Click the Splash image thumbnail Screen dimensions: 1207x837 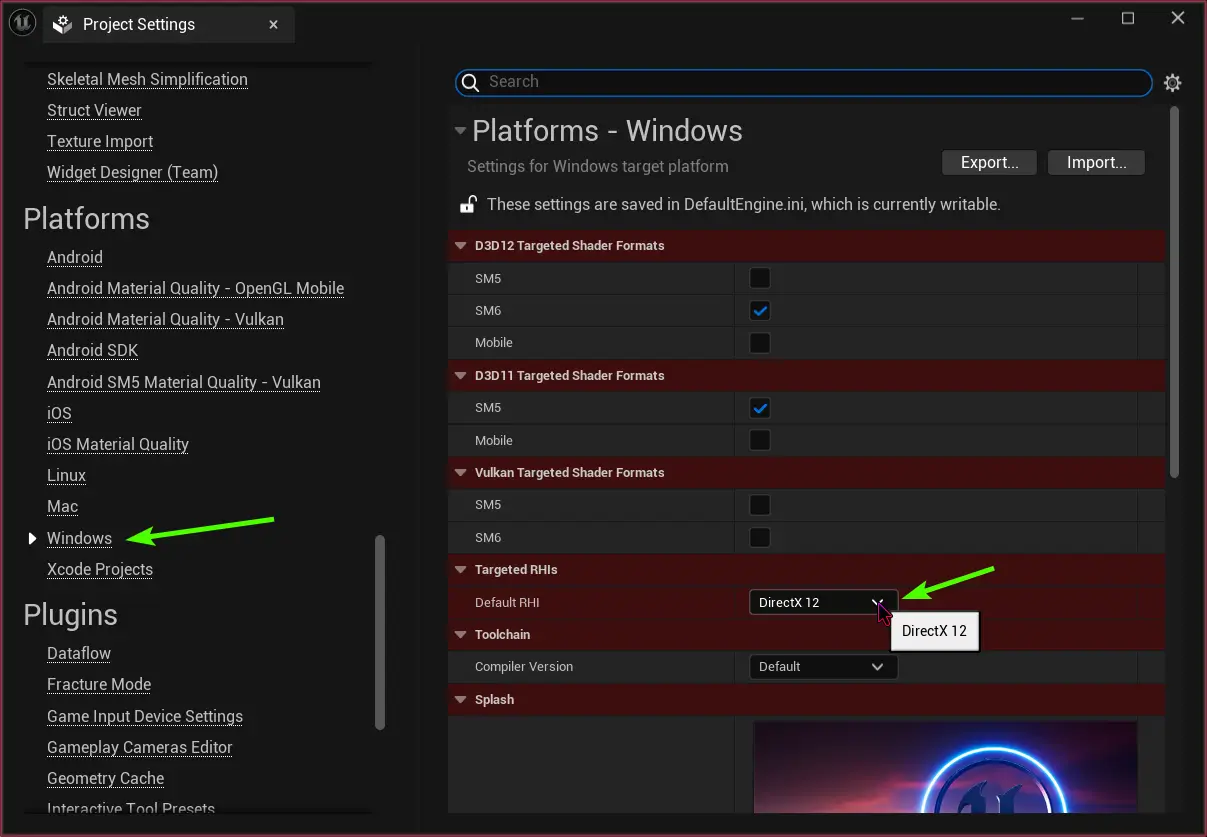coord(944,767)
